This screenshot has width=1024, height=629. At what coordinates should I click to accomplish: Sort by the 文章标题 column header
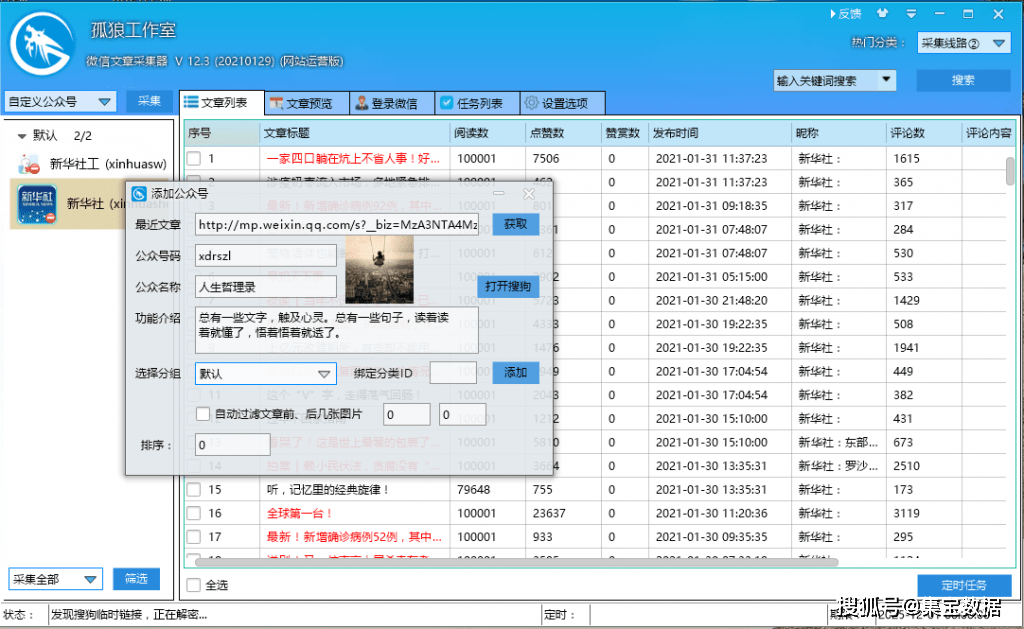(x=355, y=133)
